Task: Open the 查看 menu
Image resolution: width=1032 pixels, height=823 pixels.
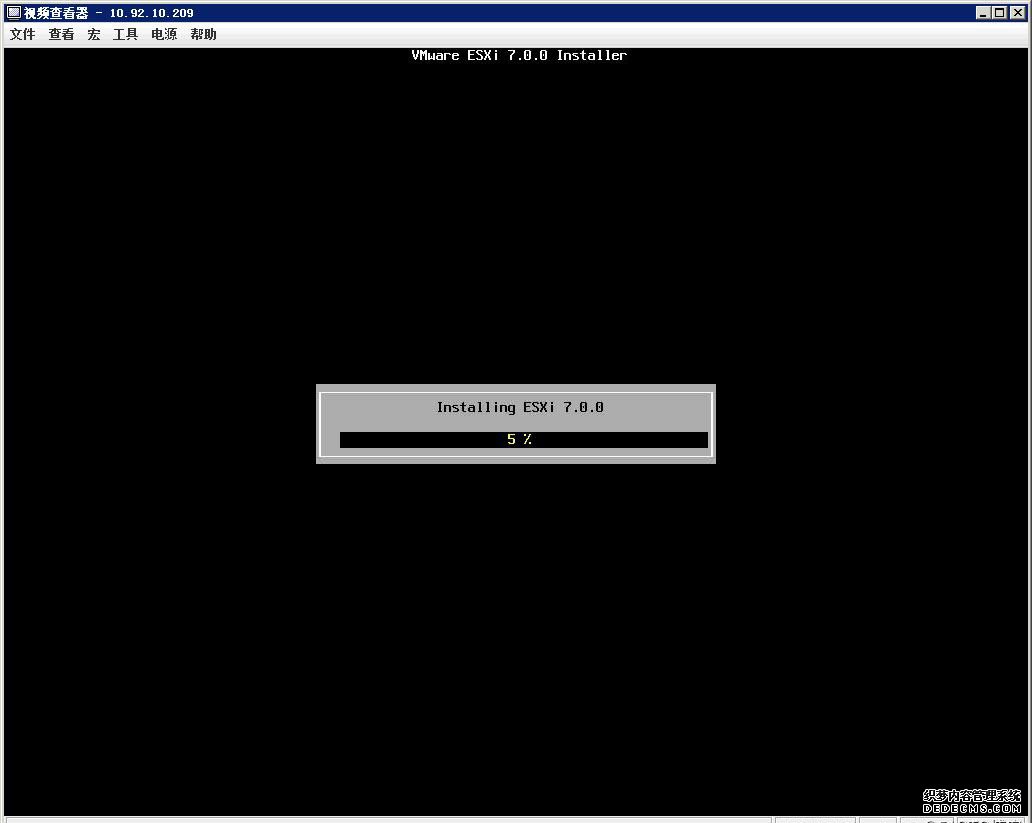Action: [61, 34]
